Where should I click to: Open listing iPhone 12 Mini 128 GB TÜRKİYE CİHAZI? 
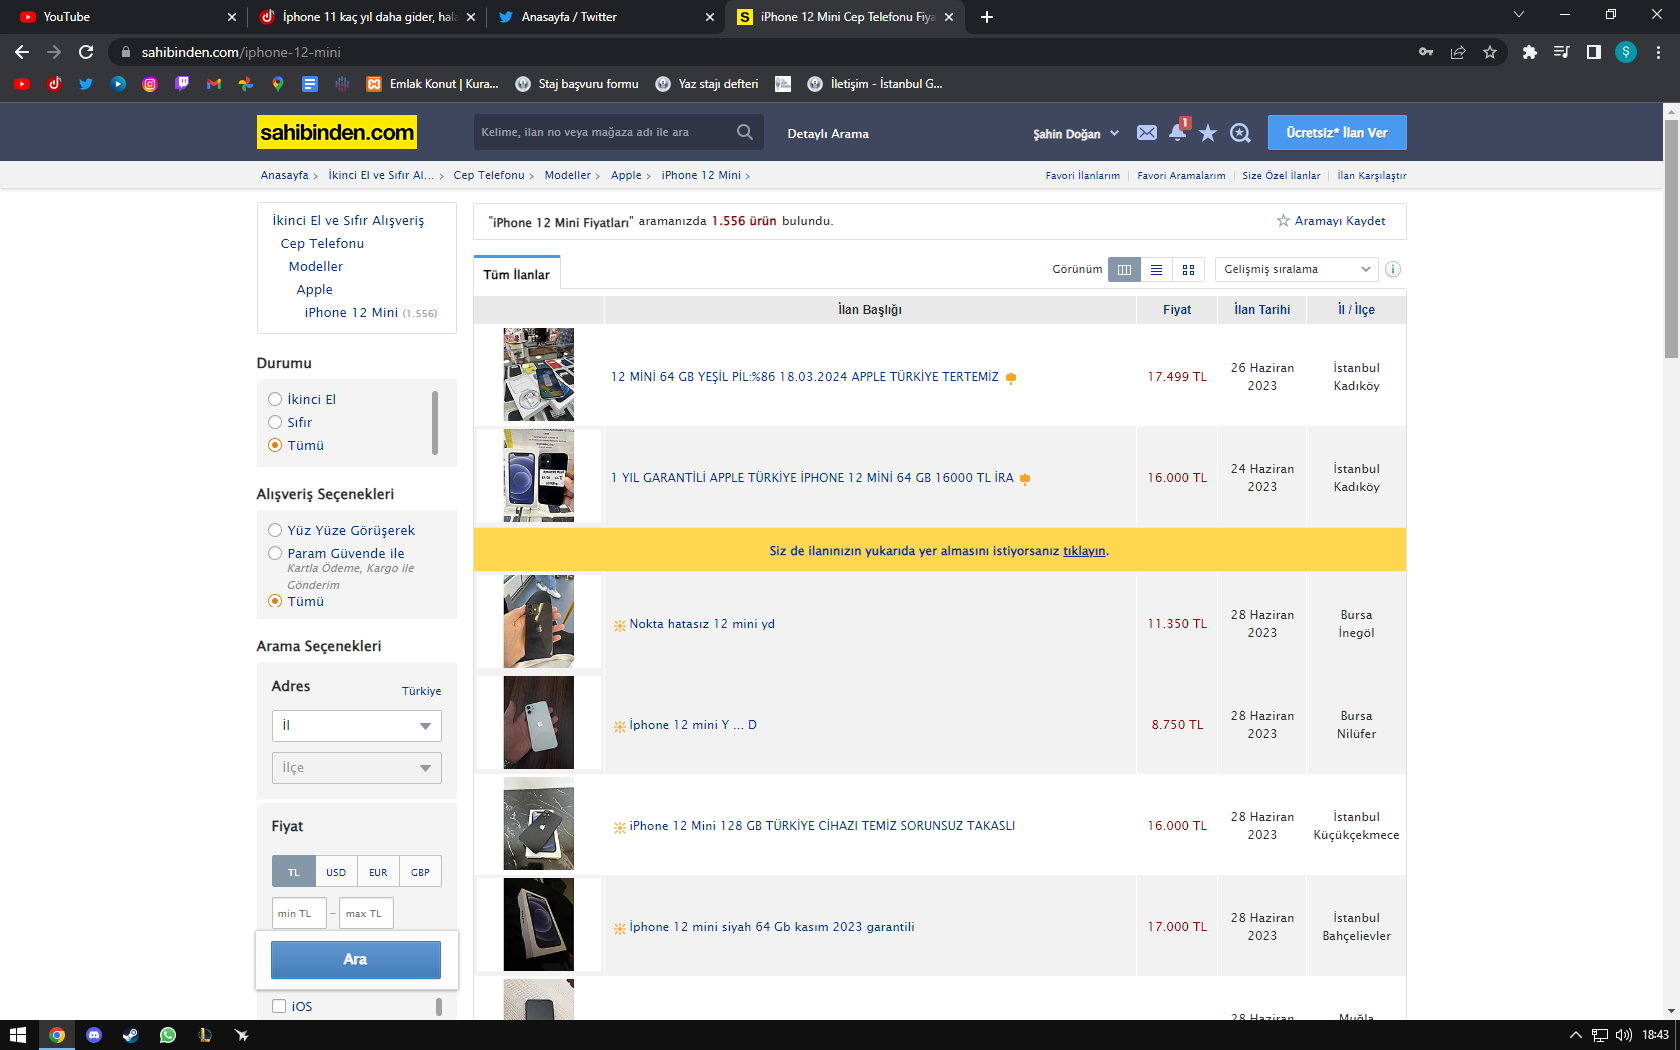point(822,826)
